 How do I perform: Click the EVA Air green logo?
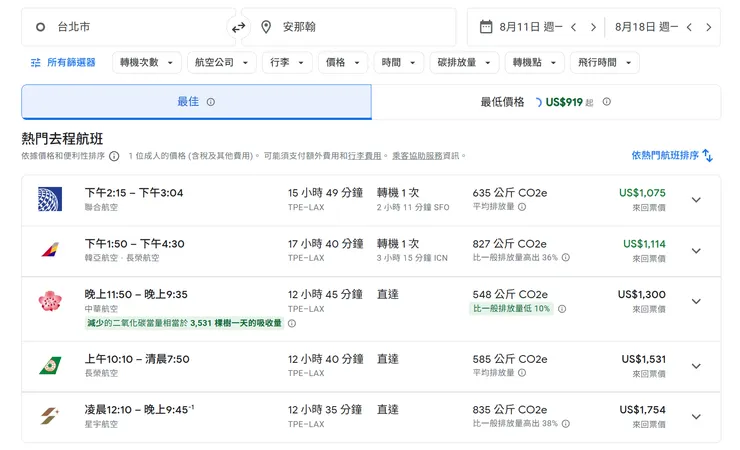pos(50,366)
